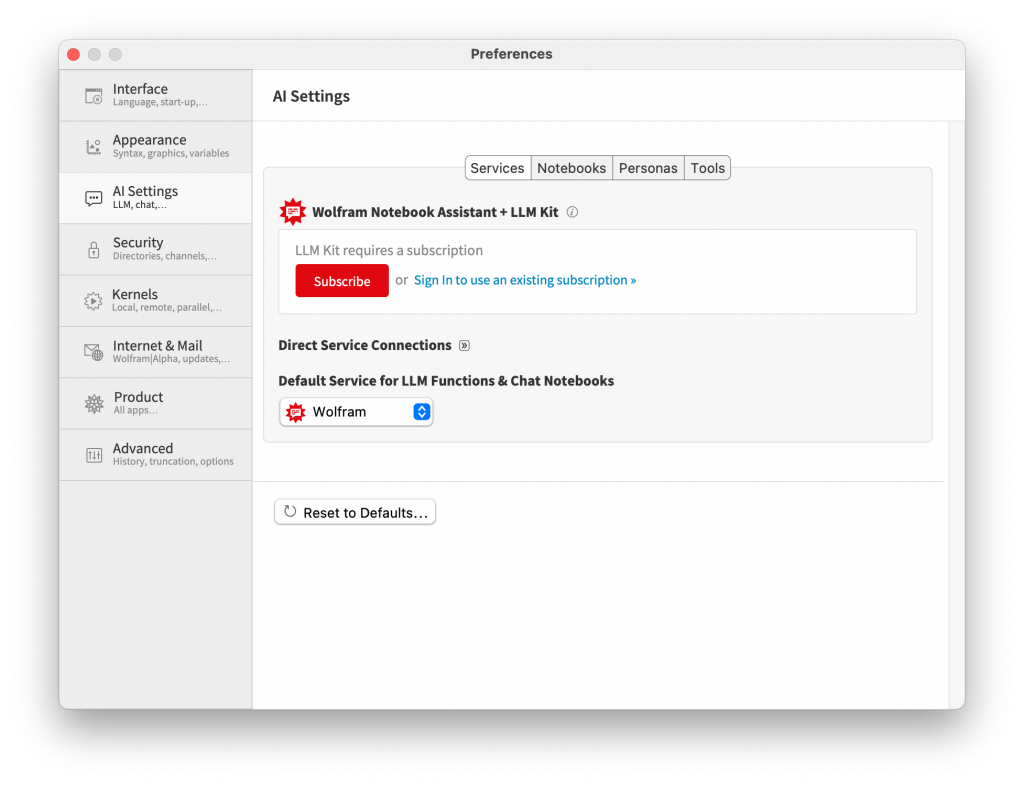Expand Direct Service Connections
The image size is (1024, 787).
coord(463,345)
